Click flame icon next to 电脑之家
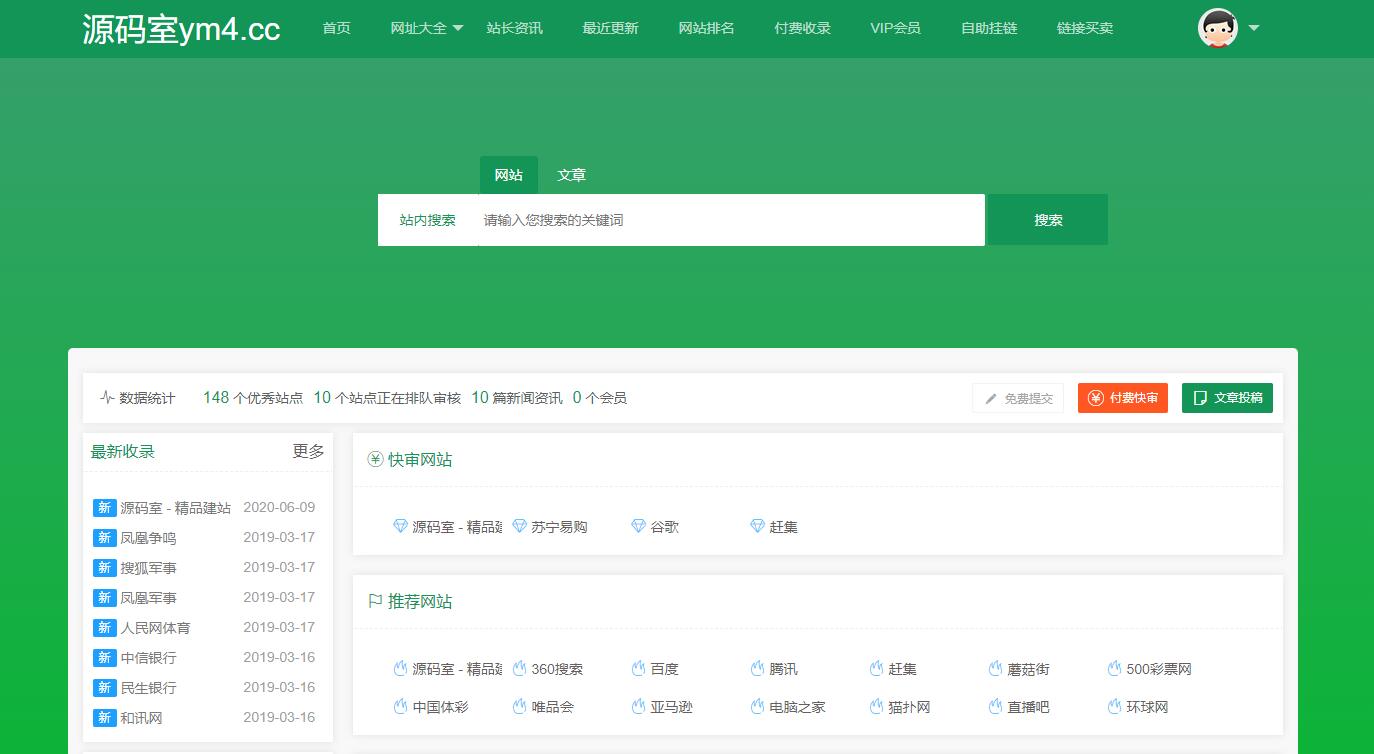The width and height of the screenshot is (1374, 754). click(758, 706)
